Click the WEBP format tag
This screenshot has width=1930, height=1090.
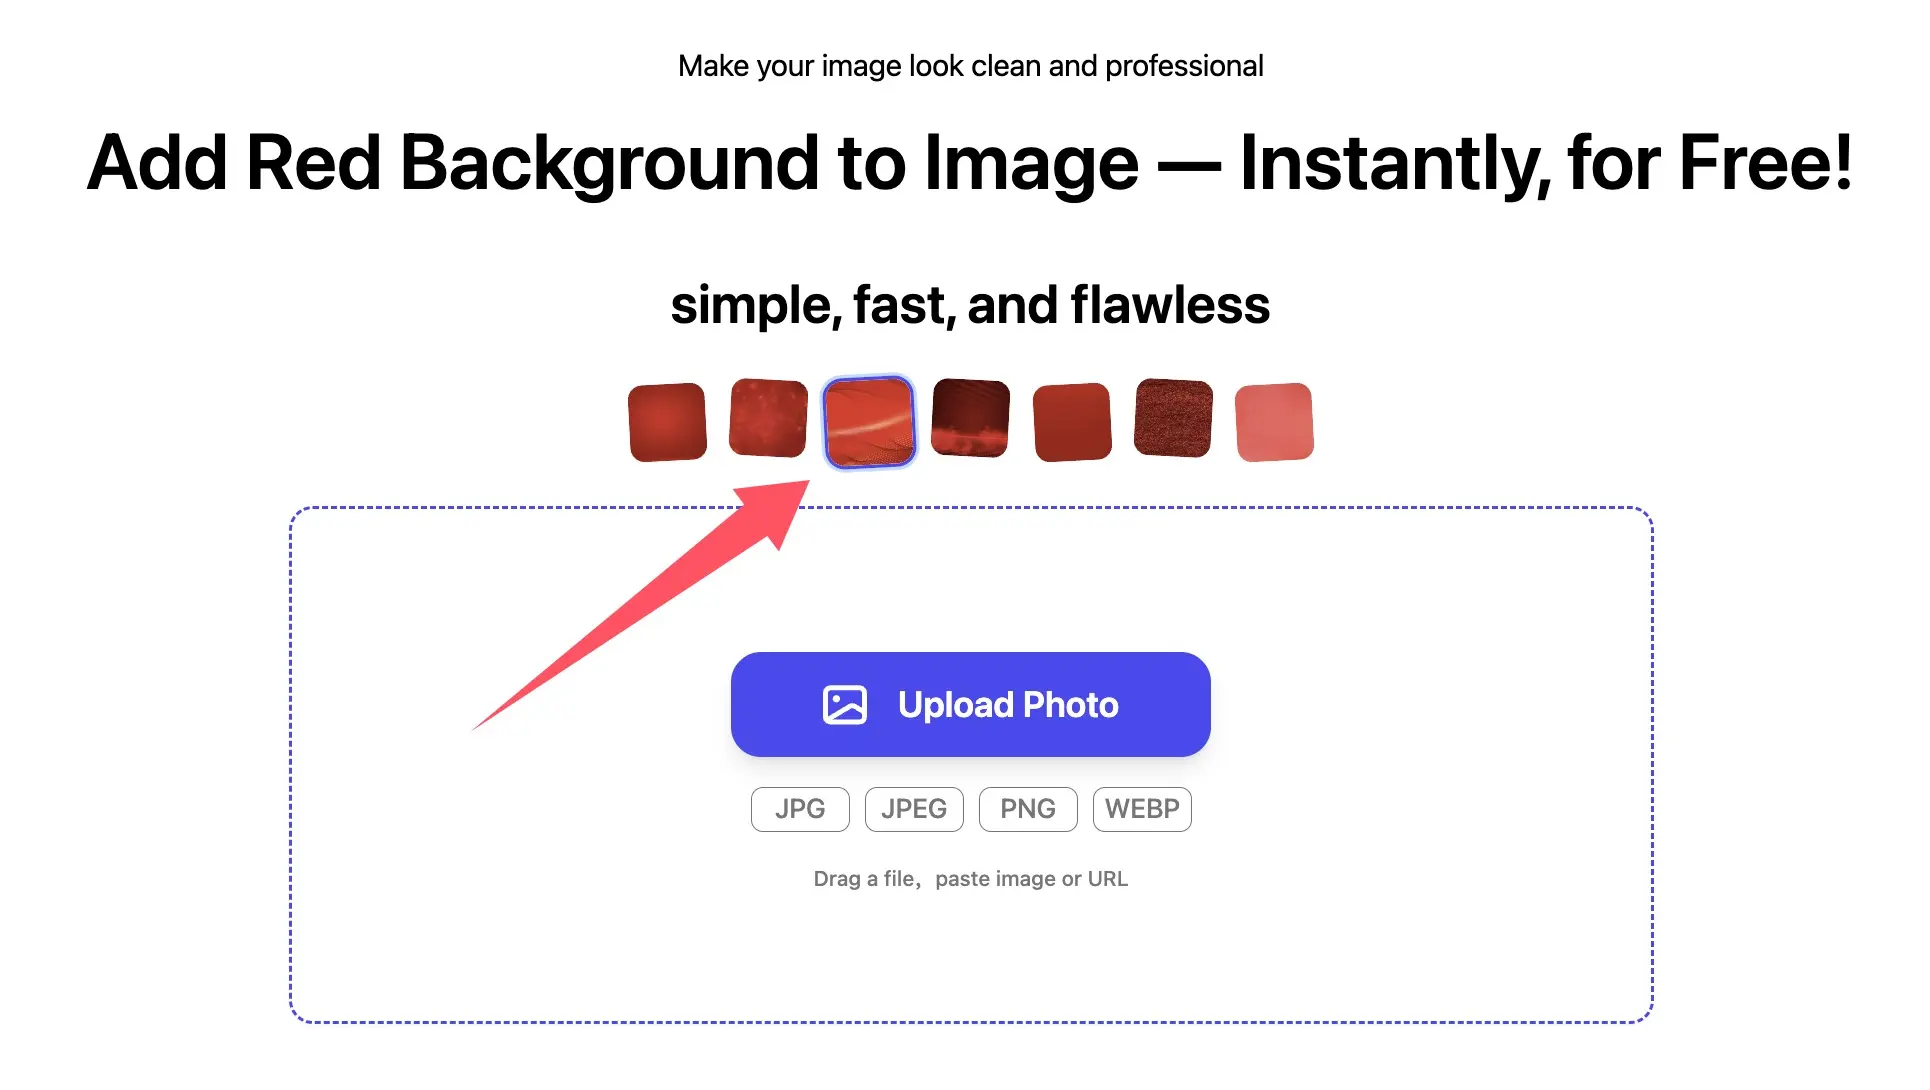coord(1142,809)
